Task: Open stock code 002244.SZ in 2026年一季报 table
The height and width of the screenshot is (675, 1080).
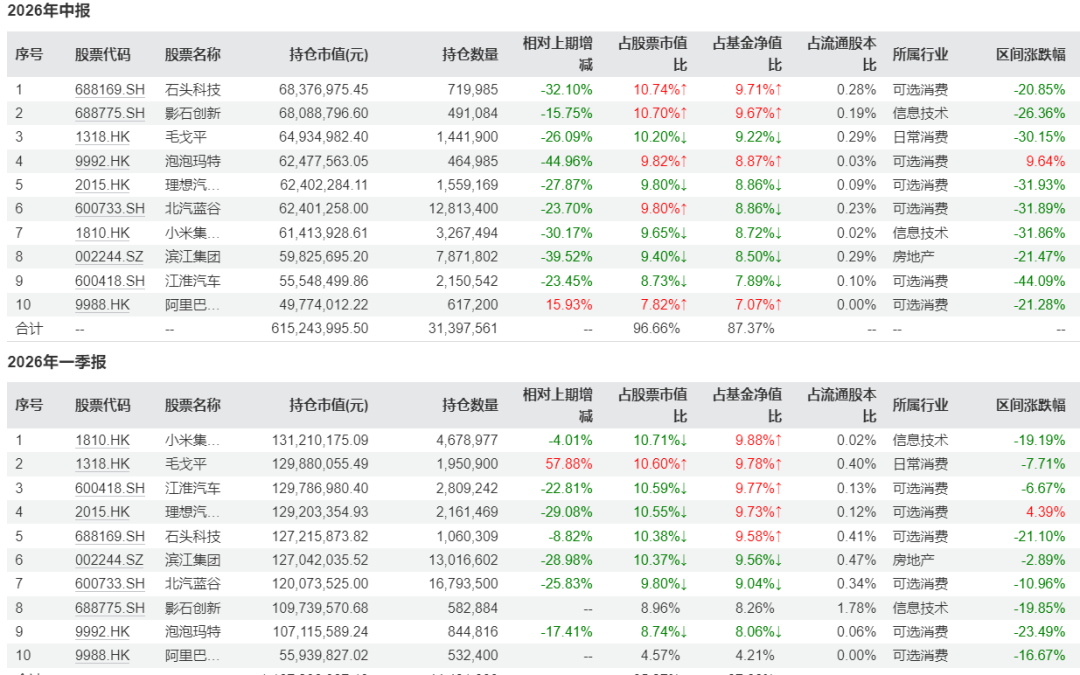Action: coord(109,560)
